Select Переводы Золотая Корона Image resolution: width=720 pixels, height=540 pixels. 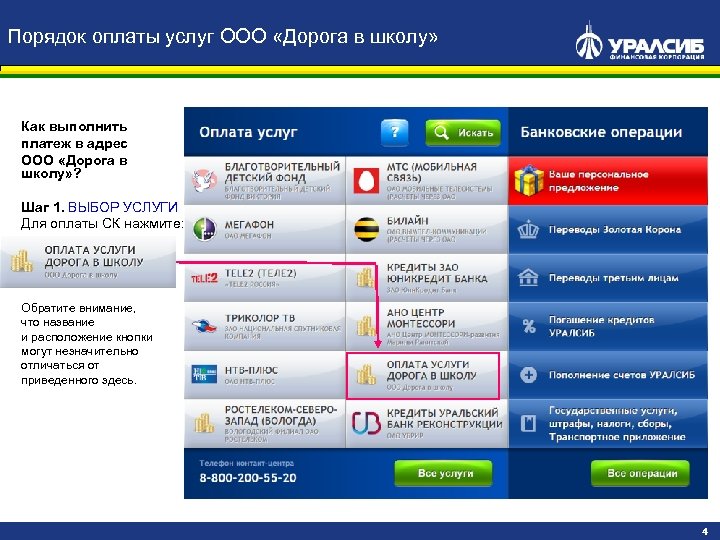pos(608,230)
